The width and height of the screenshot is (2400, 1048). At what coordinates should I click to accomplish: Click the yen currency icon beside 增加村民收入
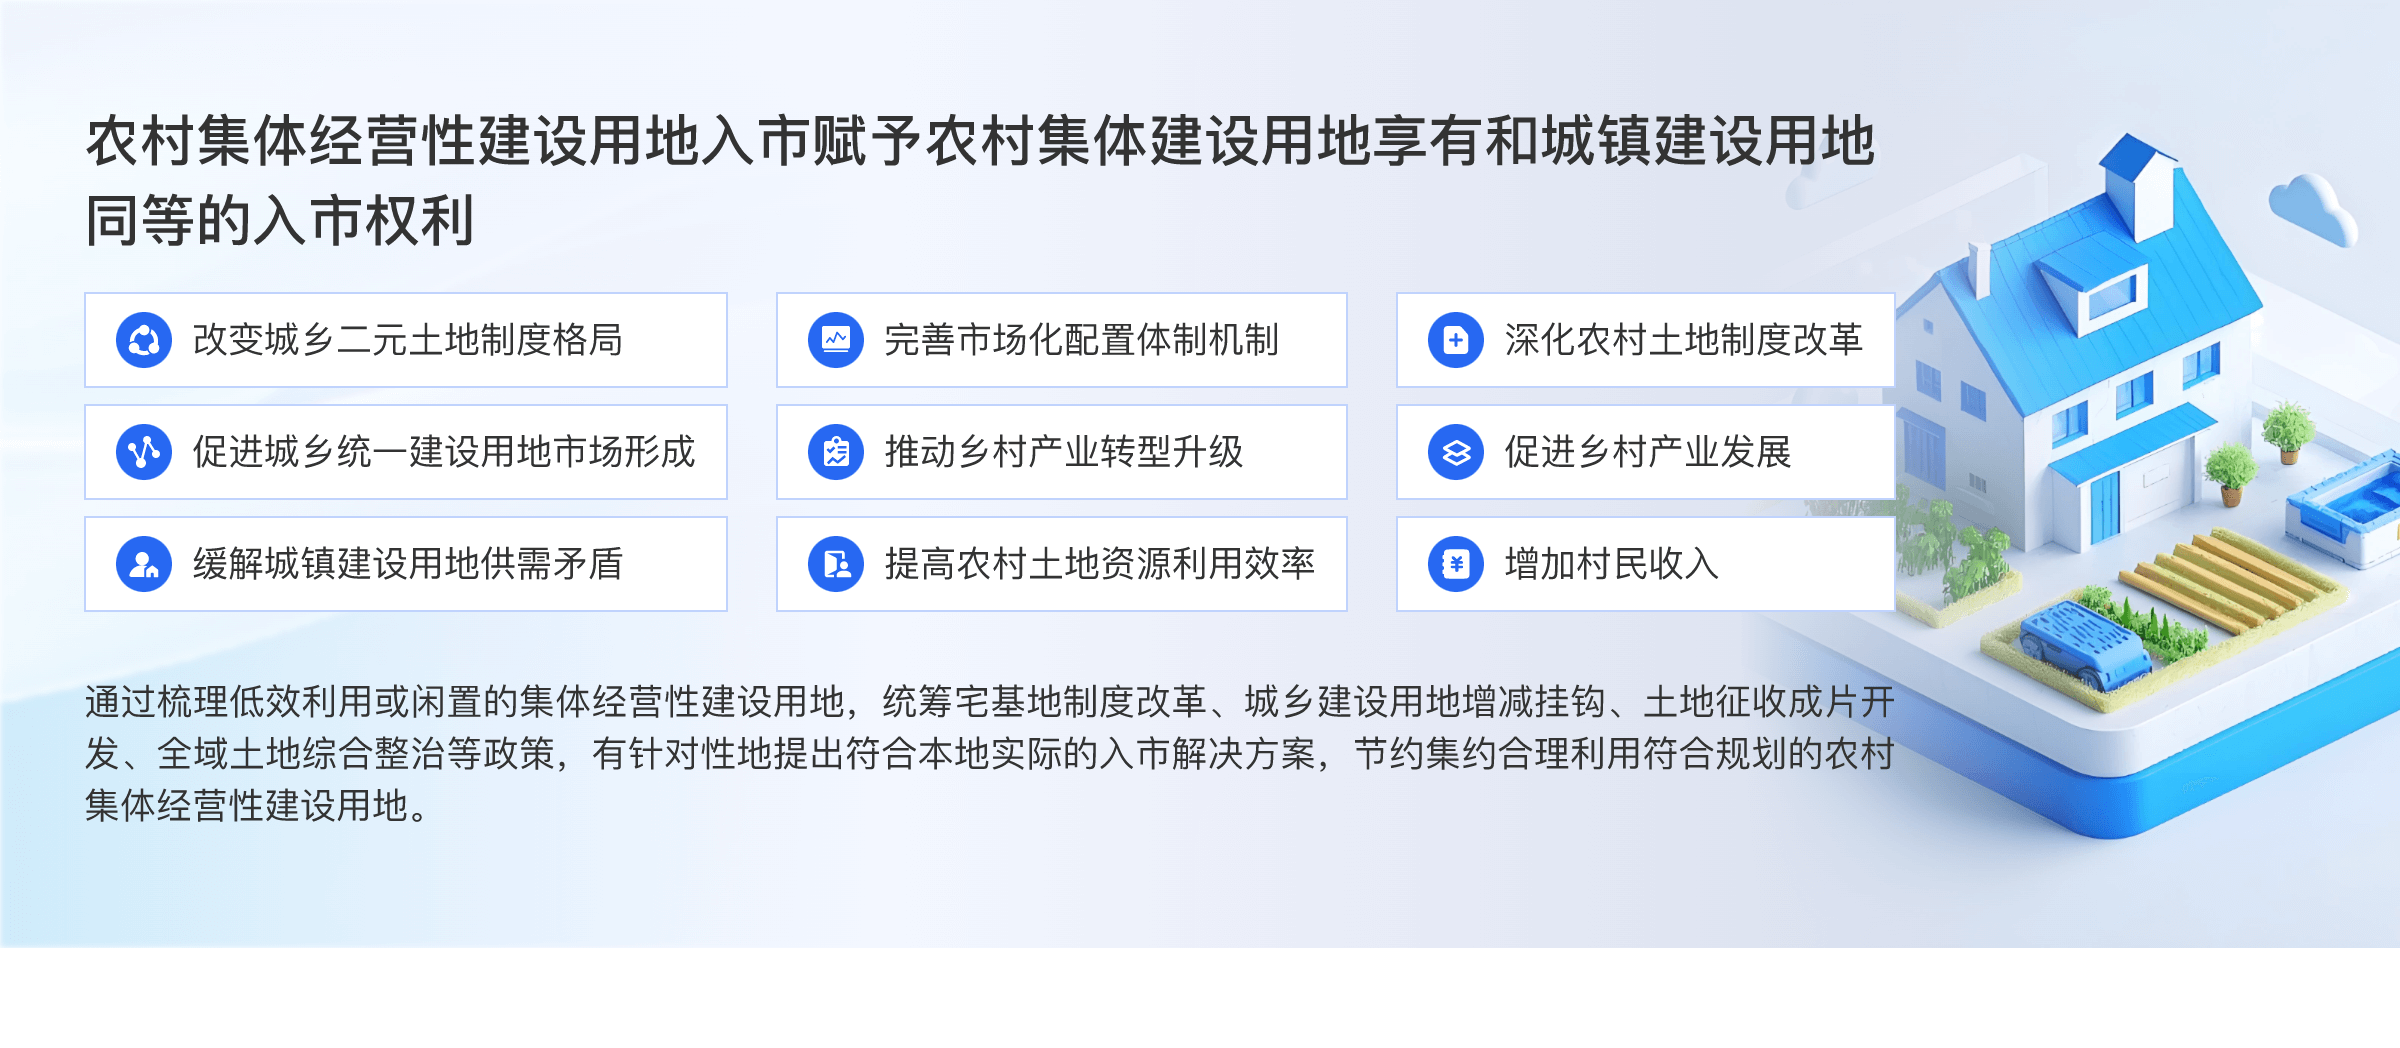(x=1456, y=564)
